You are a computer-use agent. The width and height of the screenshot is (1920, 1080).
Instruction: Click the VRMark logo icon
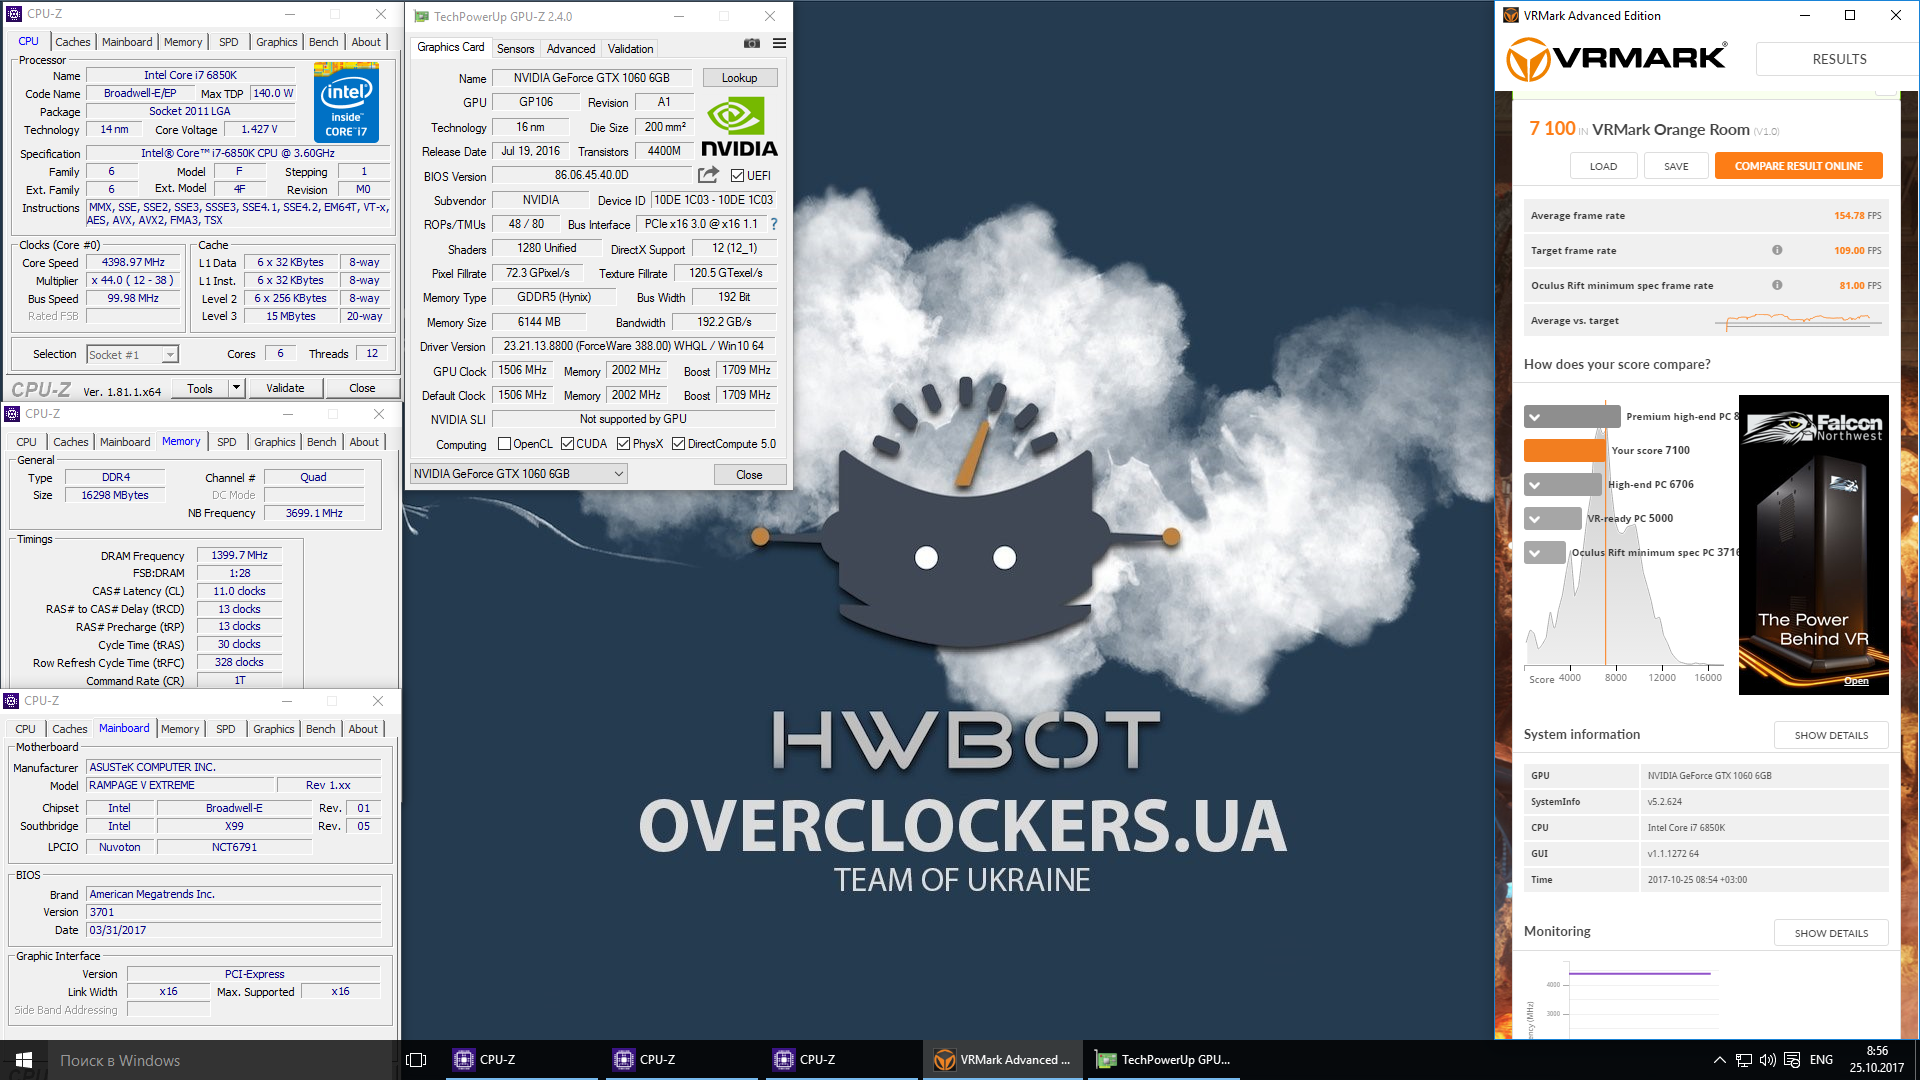coord(1528,59)
